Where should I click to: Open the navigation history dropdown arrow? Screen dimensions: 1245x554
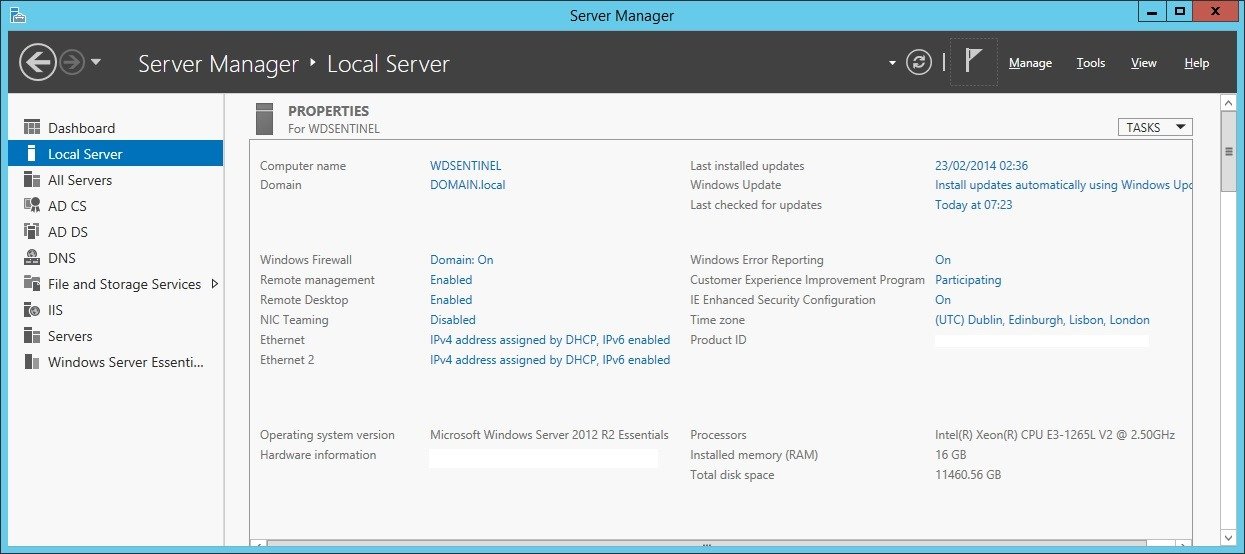(96, 63)
